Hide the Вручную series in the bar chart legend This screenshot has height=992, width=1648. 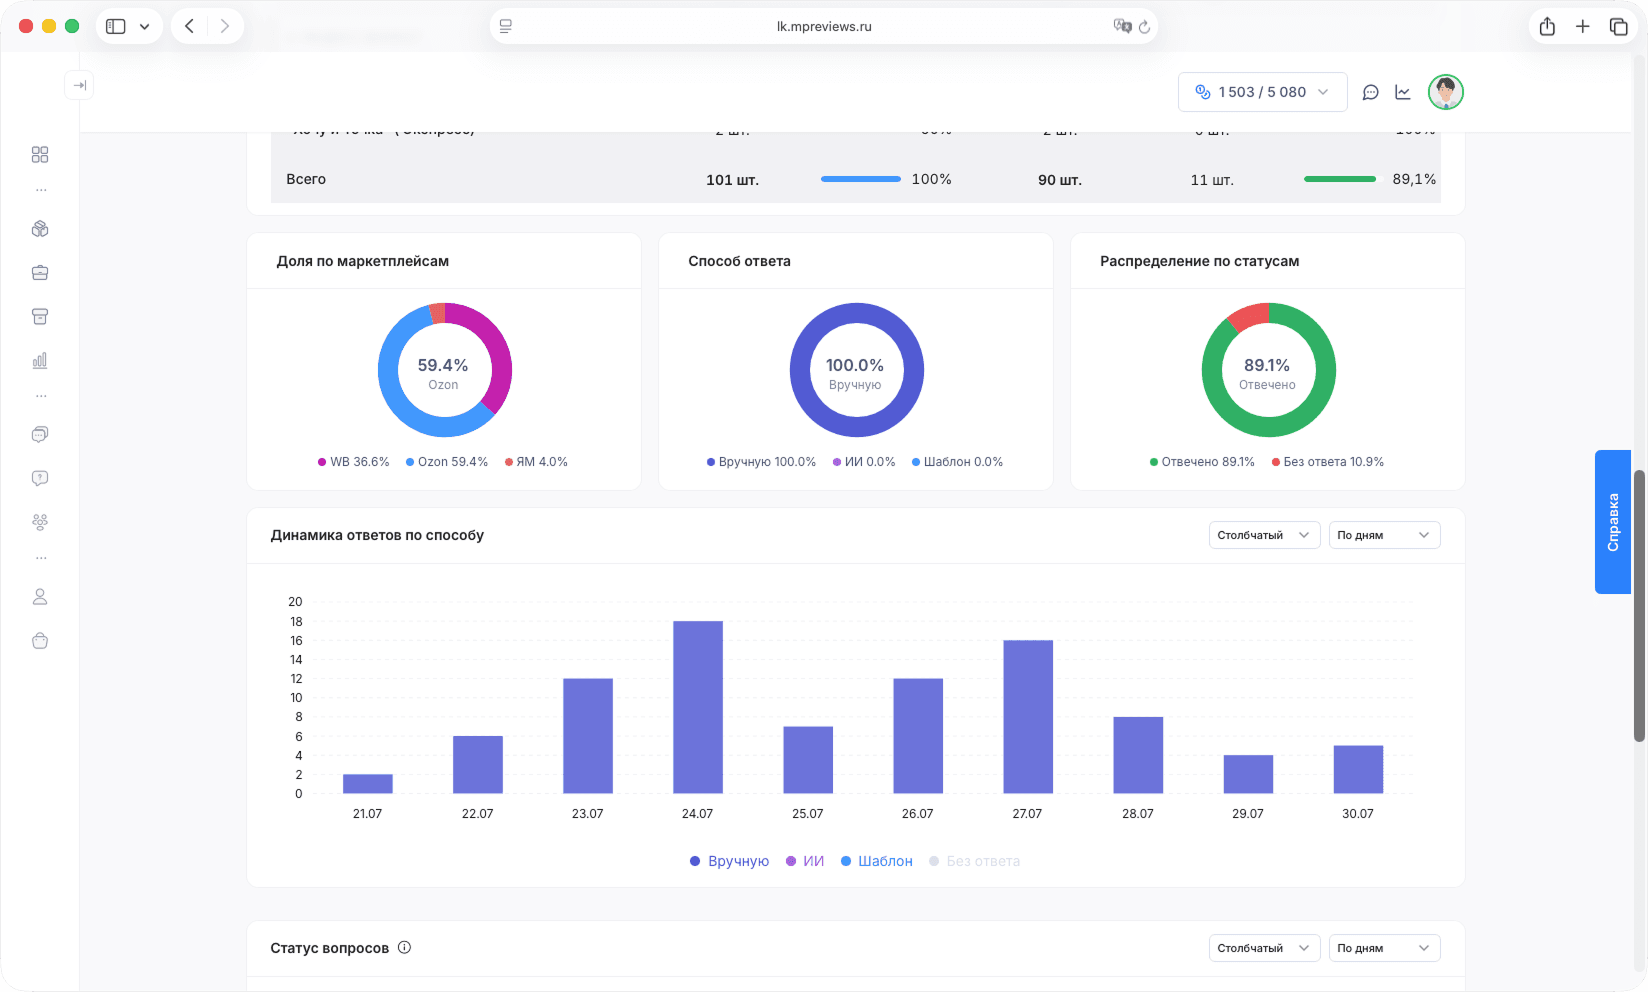(730, 861)
